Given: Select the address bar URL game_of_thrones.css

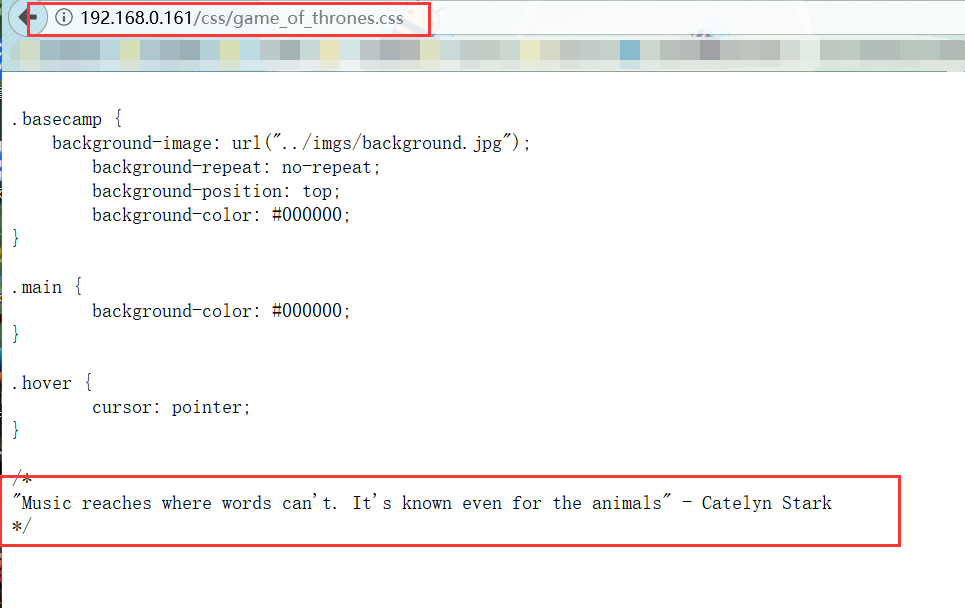Looking at the screenshot, I should [x=242, y=18].
